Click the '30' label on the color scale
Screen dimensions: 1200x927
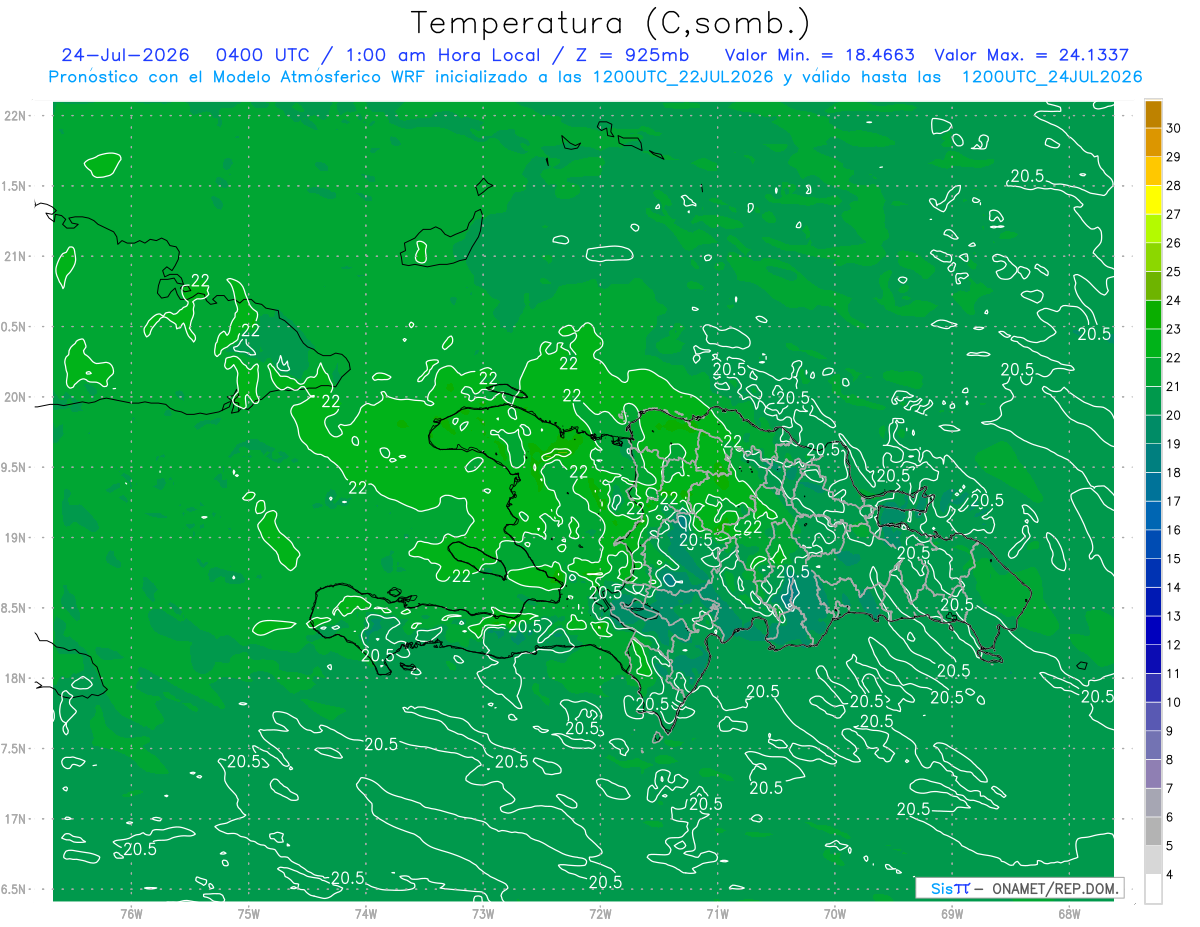[1174, 129]
